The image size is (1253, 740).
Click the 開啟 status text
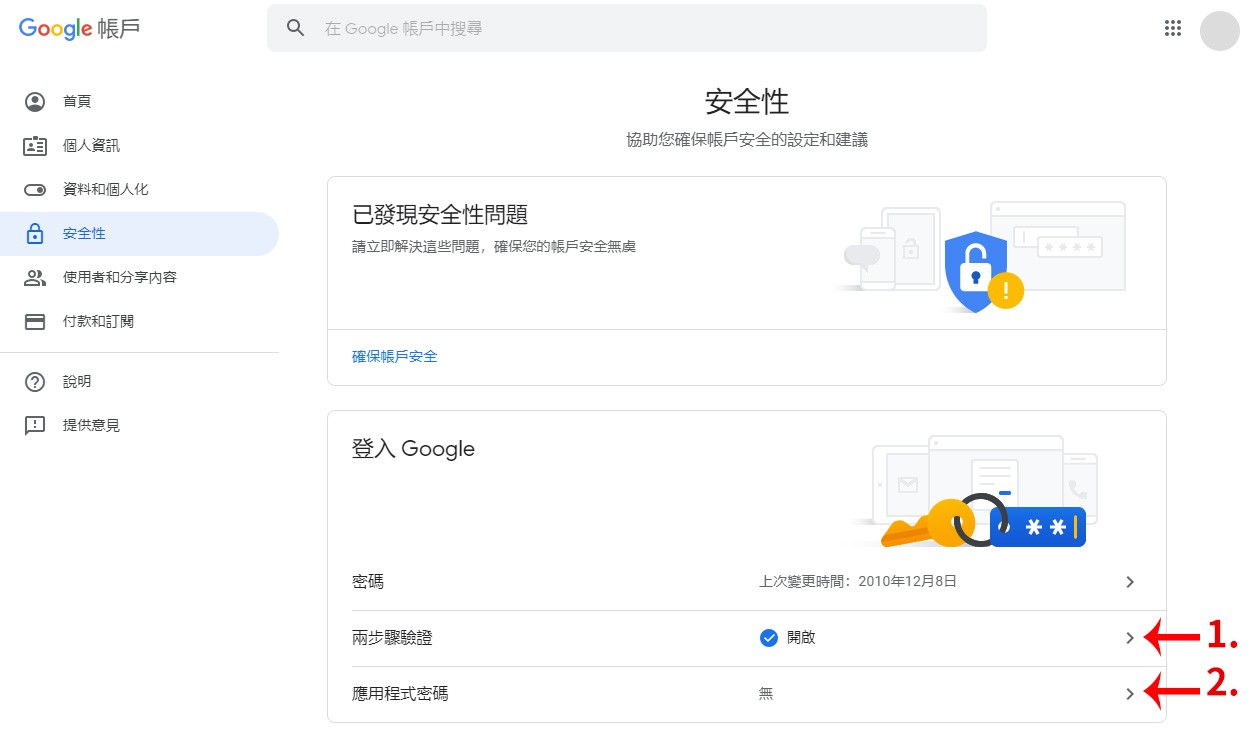801,638
